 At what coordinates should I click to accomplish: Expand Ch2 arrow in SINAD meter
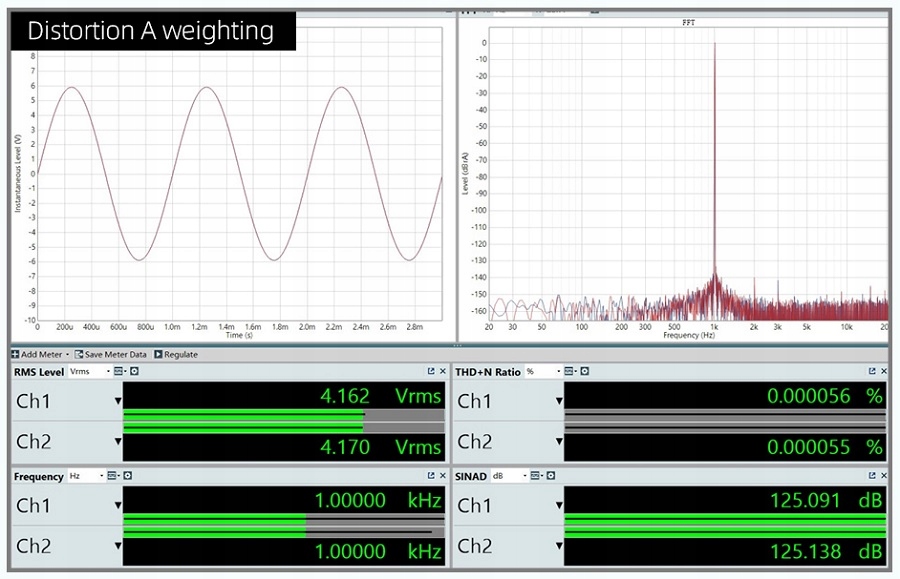pos(559,546)
